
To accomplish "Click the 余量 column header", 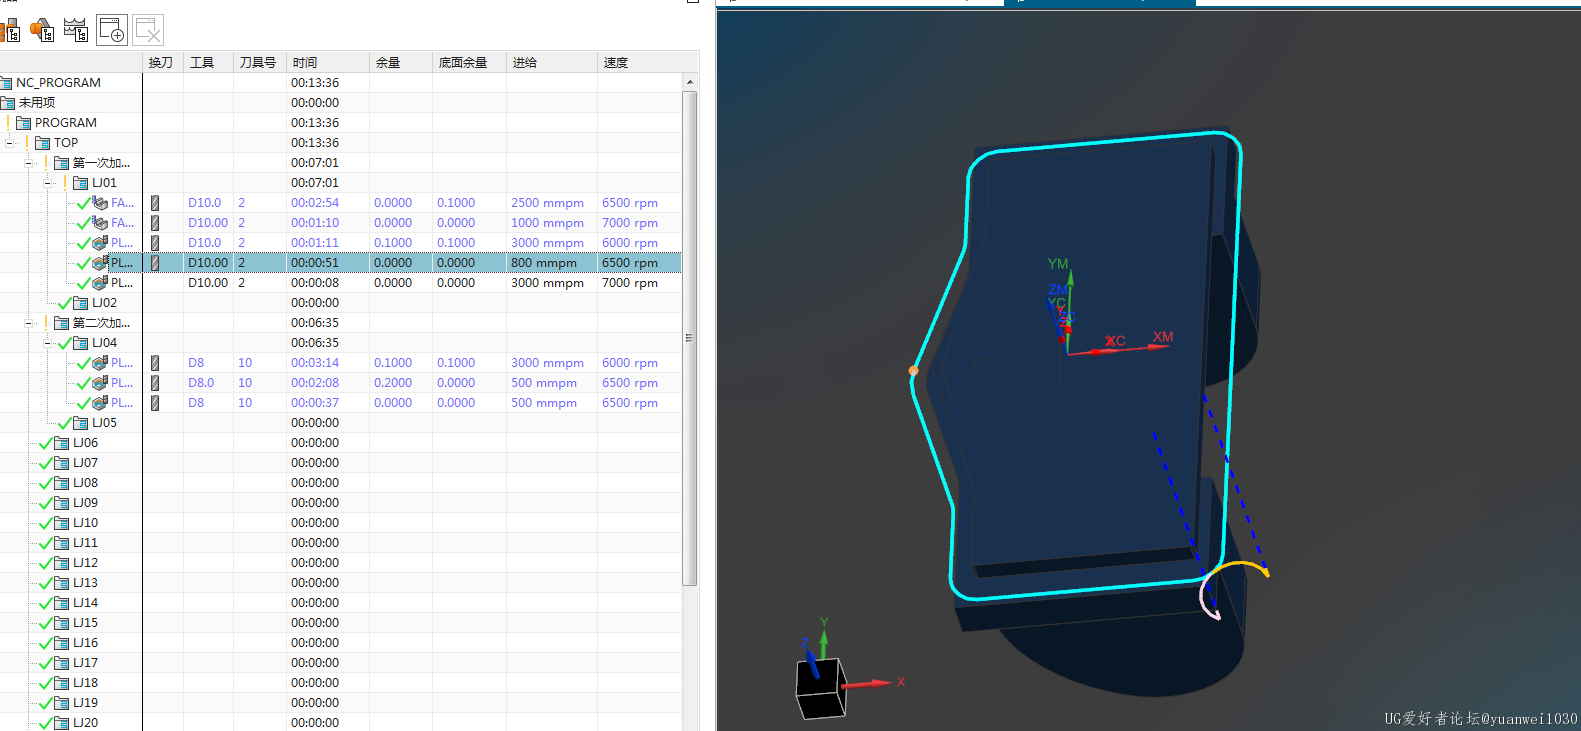I will tap(401, 62).
